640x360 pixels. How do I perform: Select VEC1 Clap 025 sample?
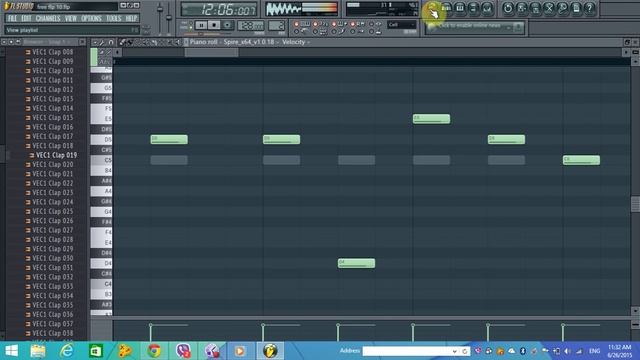tap(52, 211)
